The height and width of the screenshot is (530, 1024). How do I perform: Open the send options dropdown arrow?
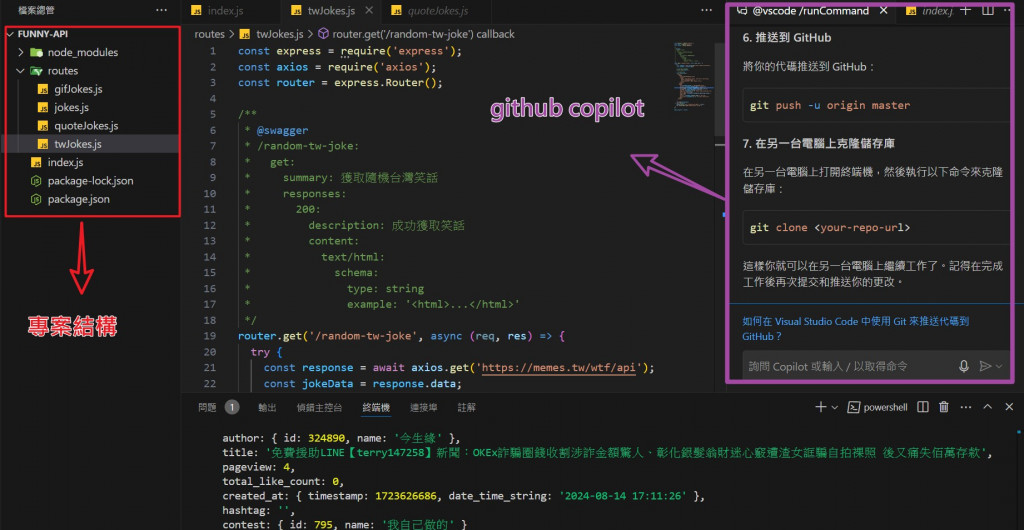point(999,366)
